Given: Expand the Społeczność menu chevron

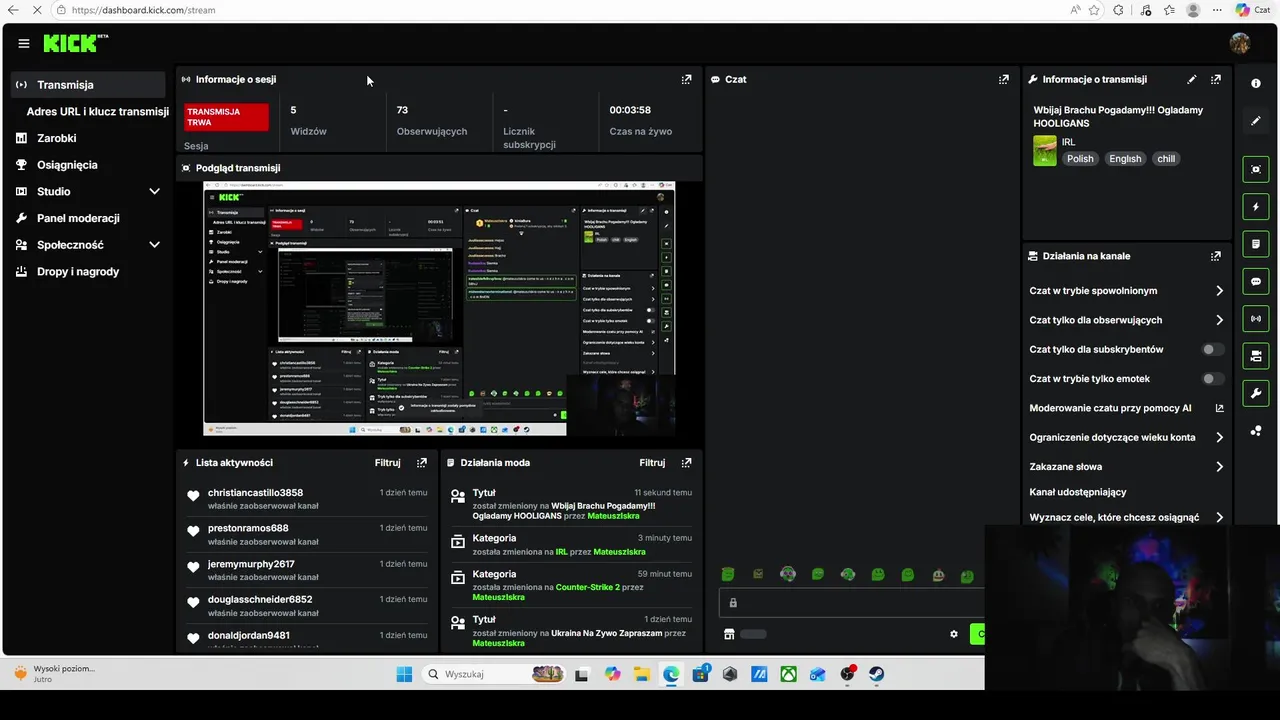Looking at the screenshot, I should point(154,244).
